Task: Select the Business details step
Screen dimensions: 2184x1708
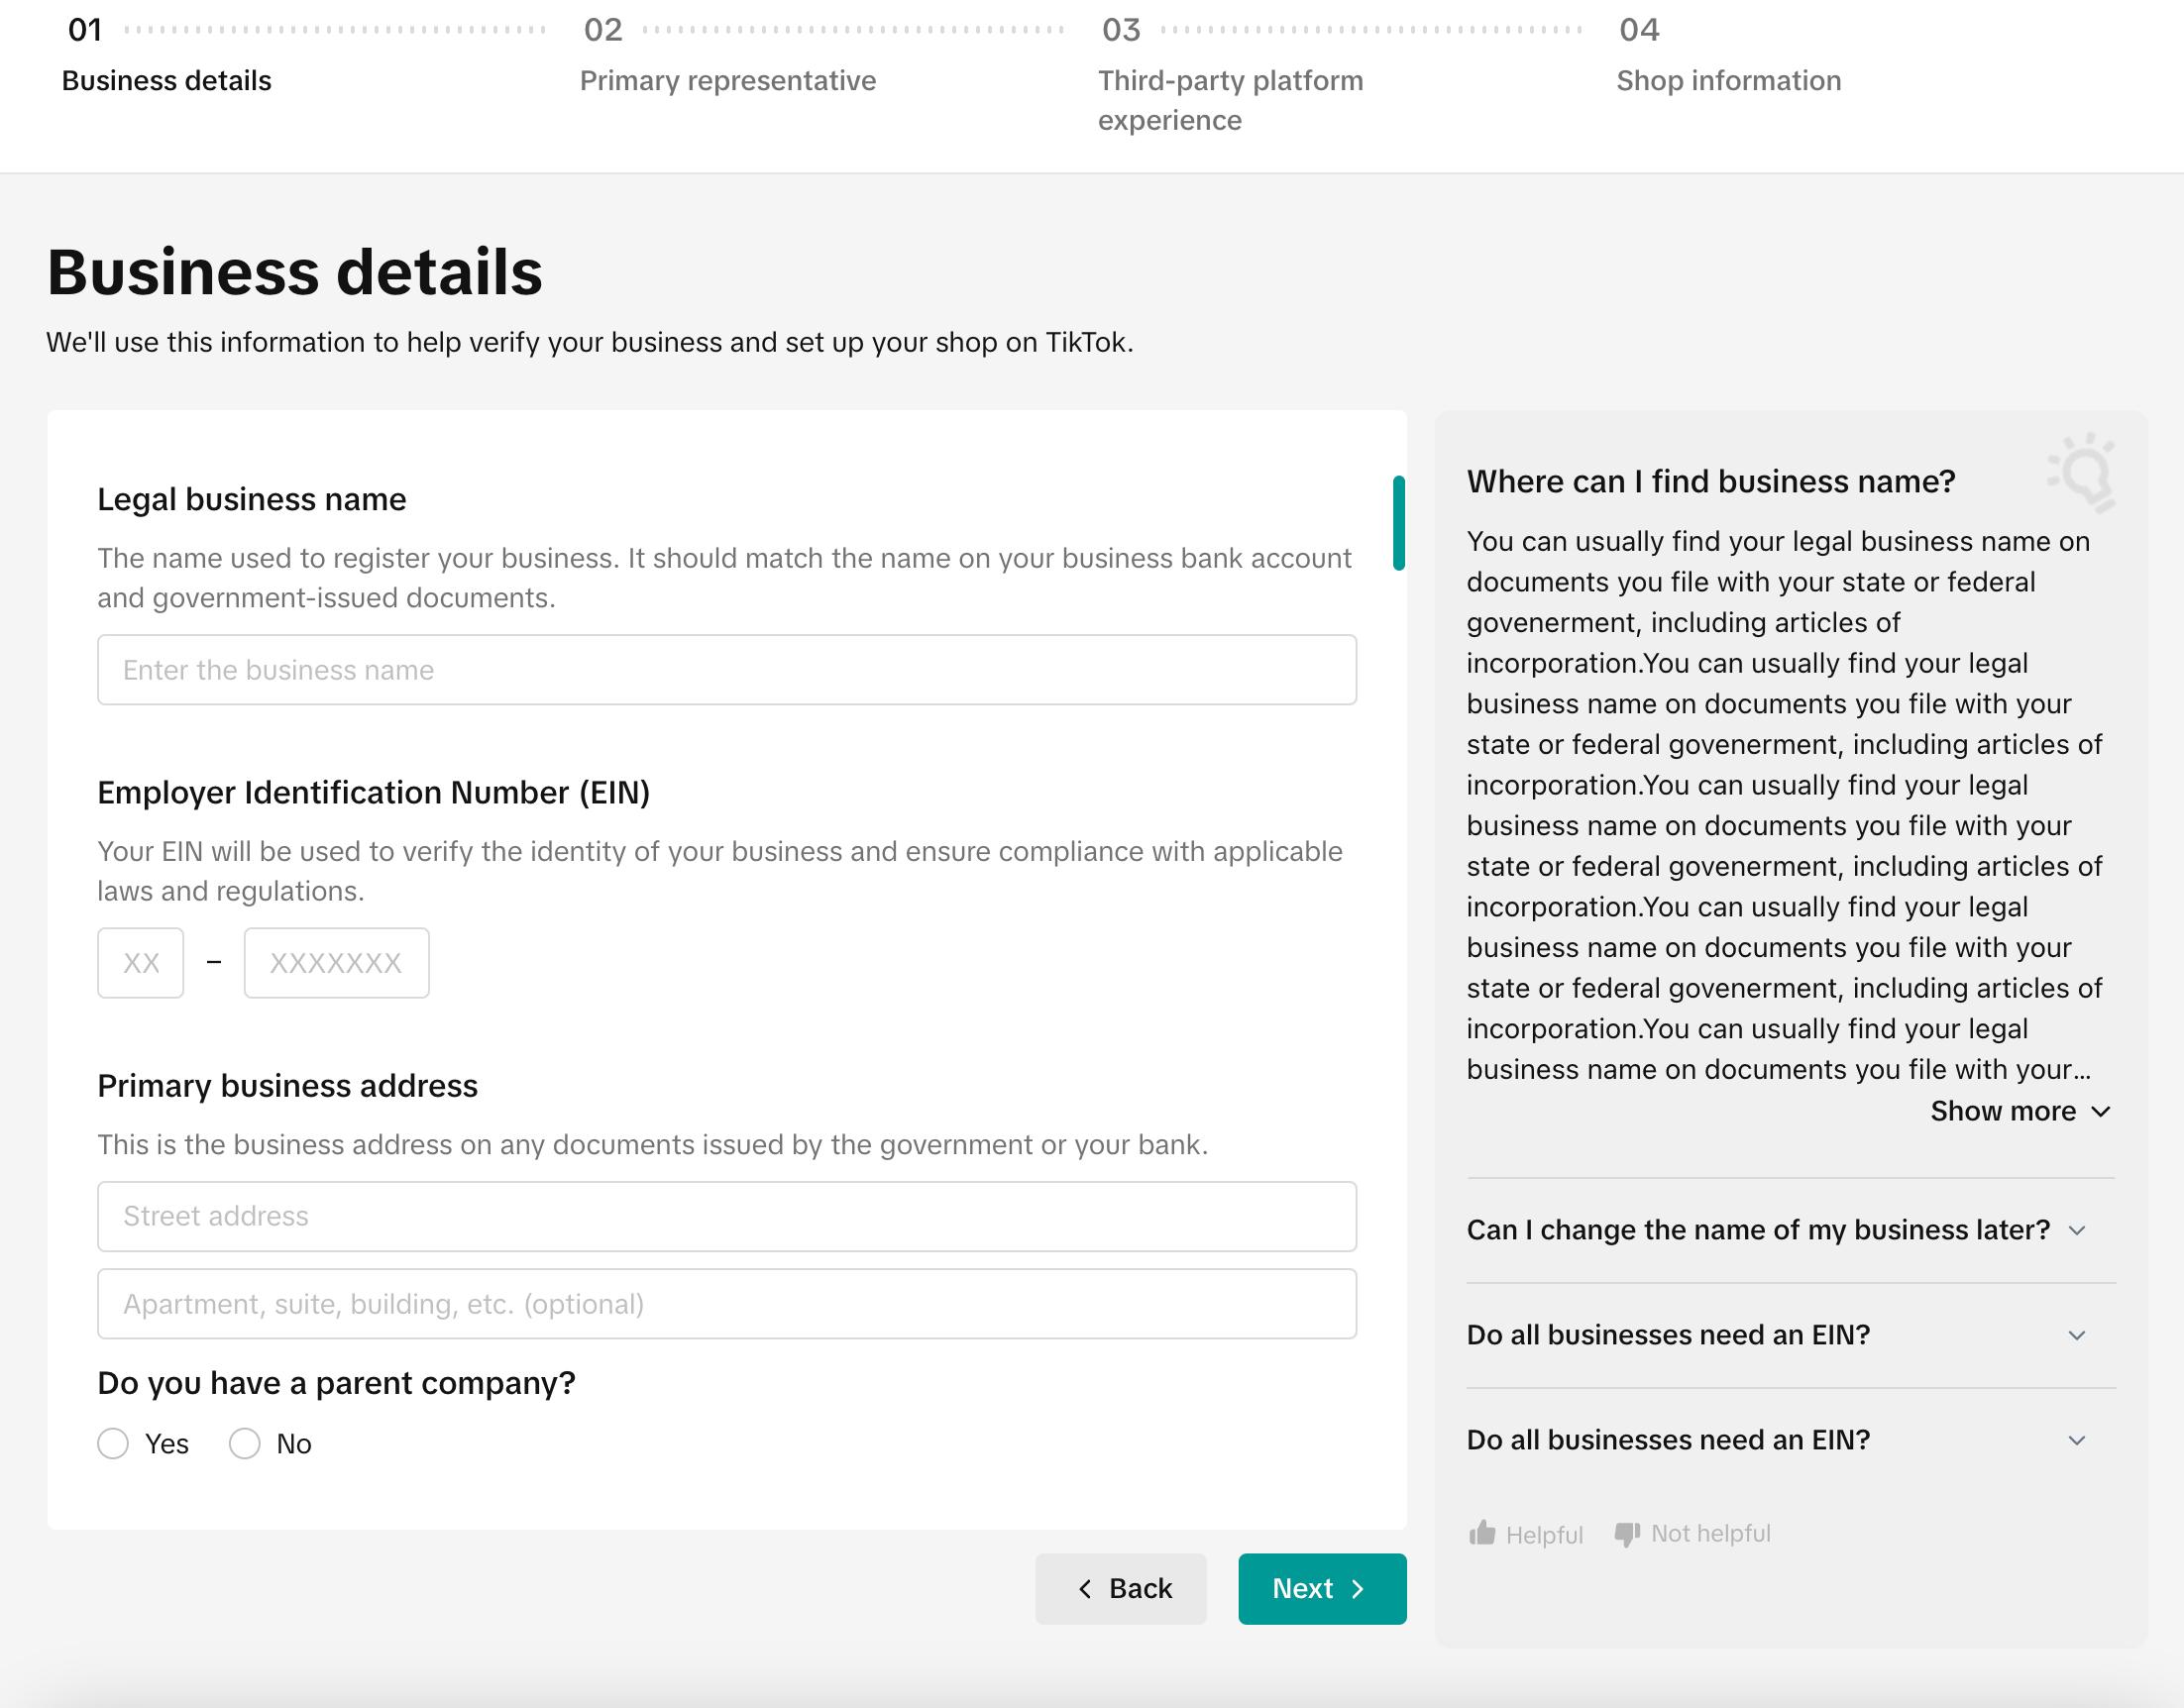Action: 167,80
